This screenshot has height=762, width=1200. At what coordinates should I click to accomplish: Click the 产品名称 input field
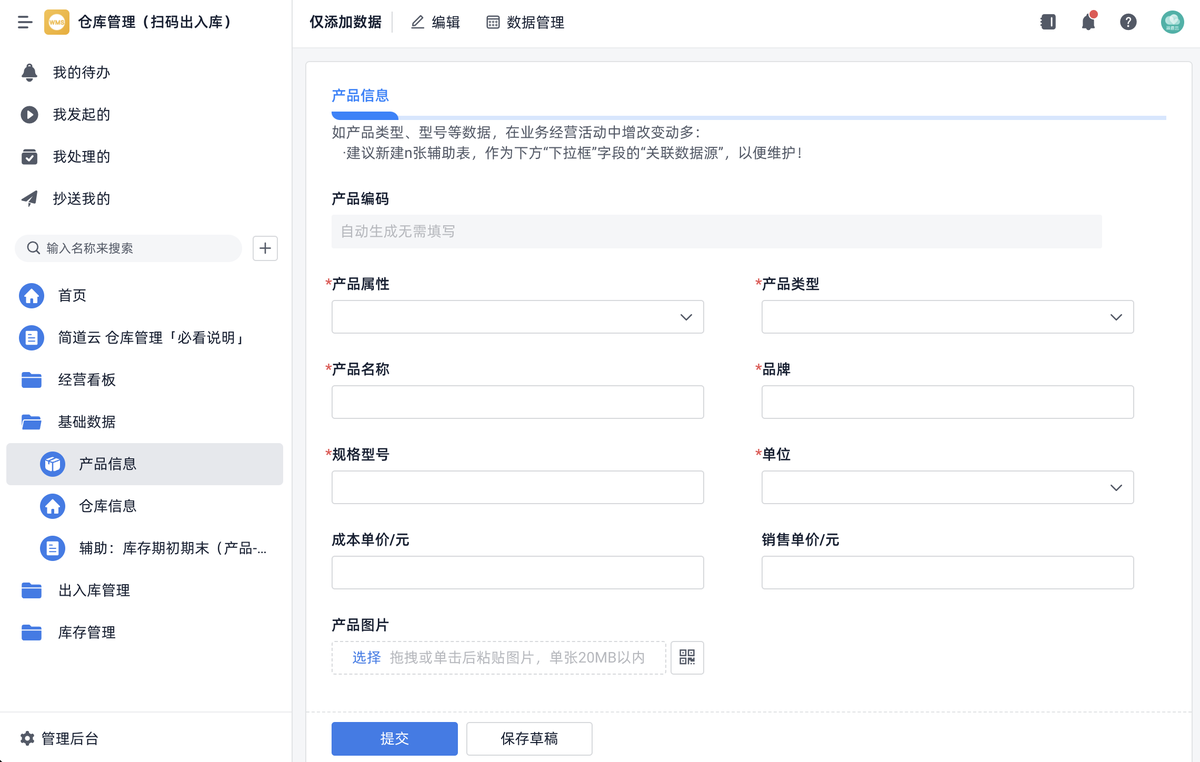(x=517, y=401)
